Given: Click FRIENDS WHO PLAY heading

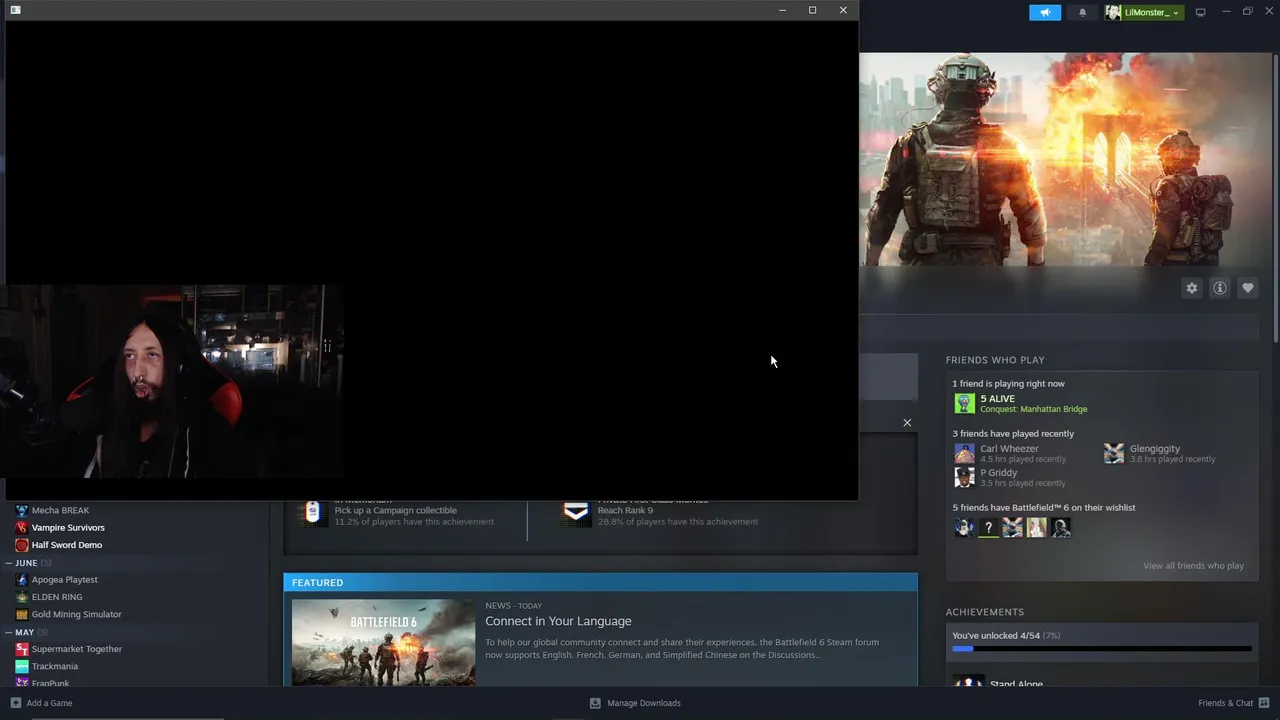Looking at the screenshot, I should tap(995, 360).
